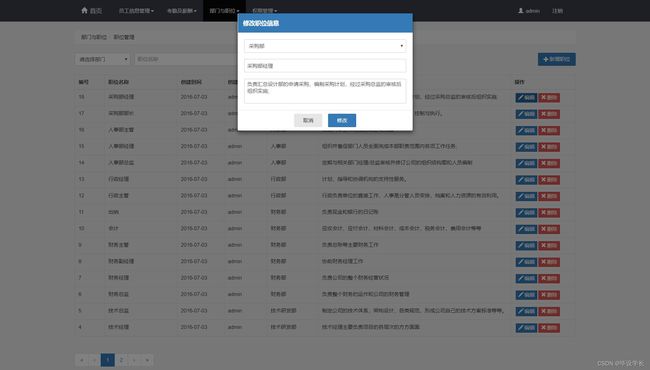Click the admin creator cell in row 12

235,195
